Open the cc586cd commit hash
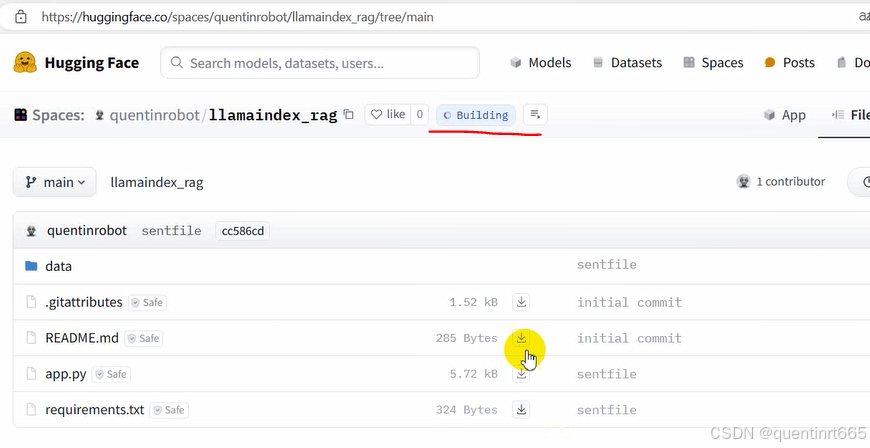This screenshot has width=870, height=448. [x=242, y=231]
